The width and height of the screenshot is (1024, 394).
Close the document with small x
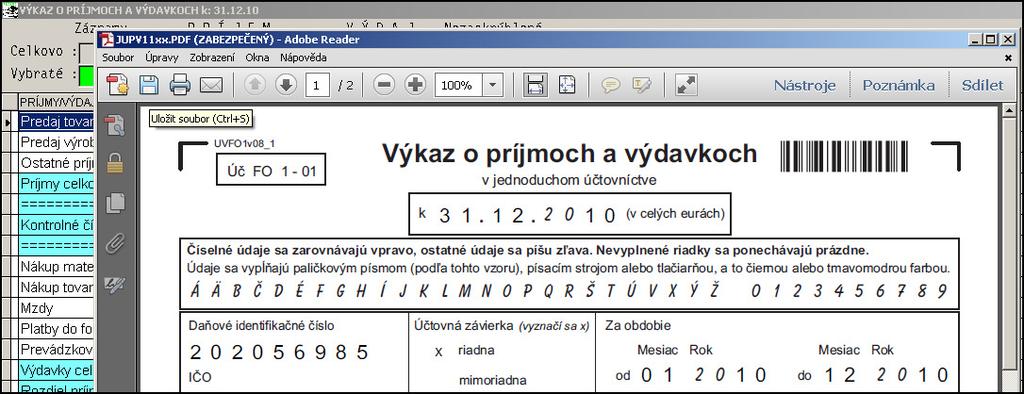coord(1008,57)
